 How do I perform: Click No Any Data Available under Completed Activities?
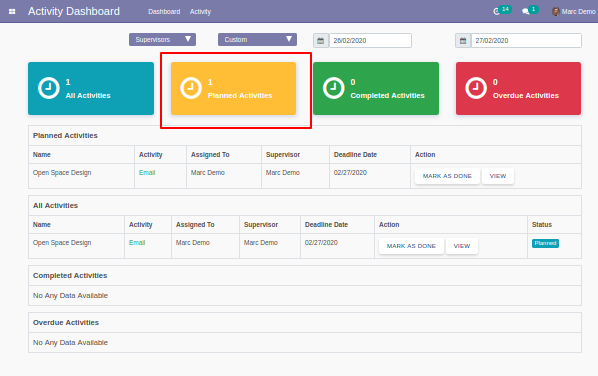(70, 296)
